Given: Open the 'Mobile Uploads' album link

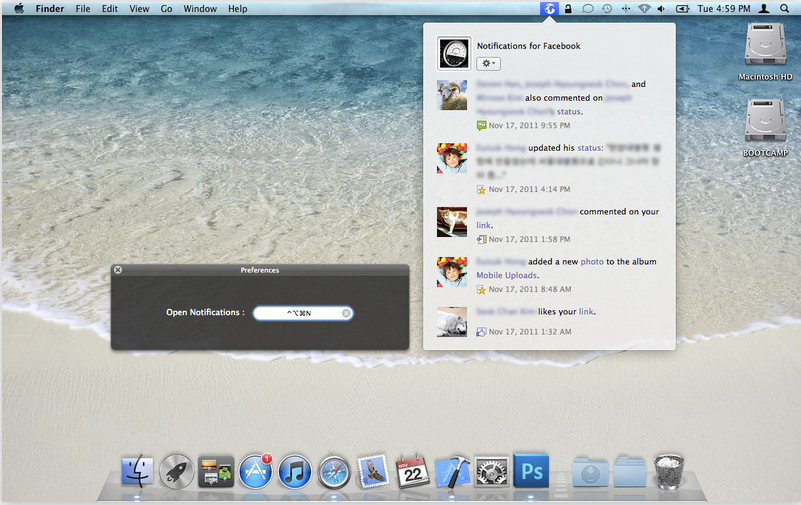Looking at the screenshot, I should 507,275.
